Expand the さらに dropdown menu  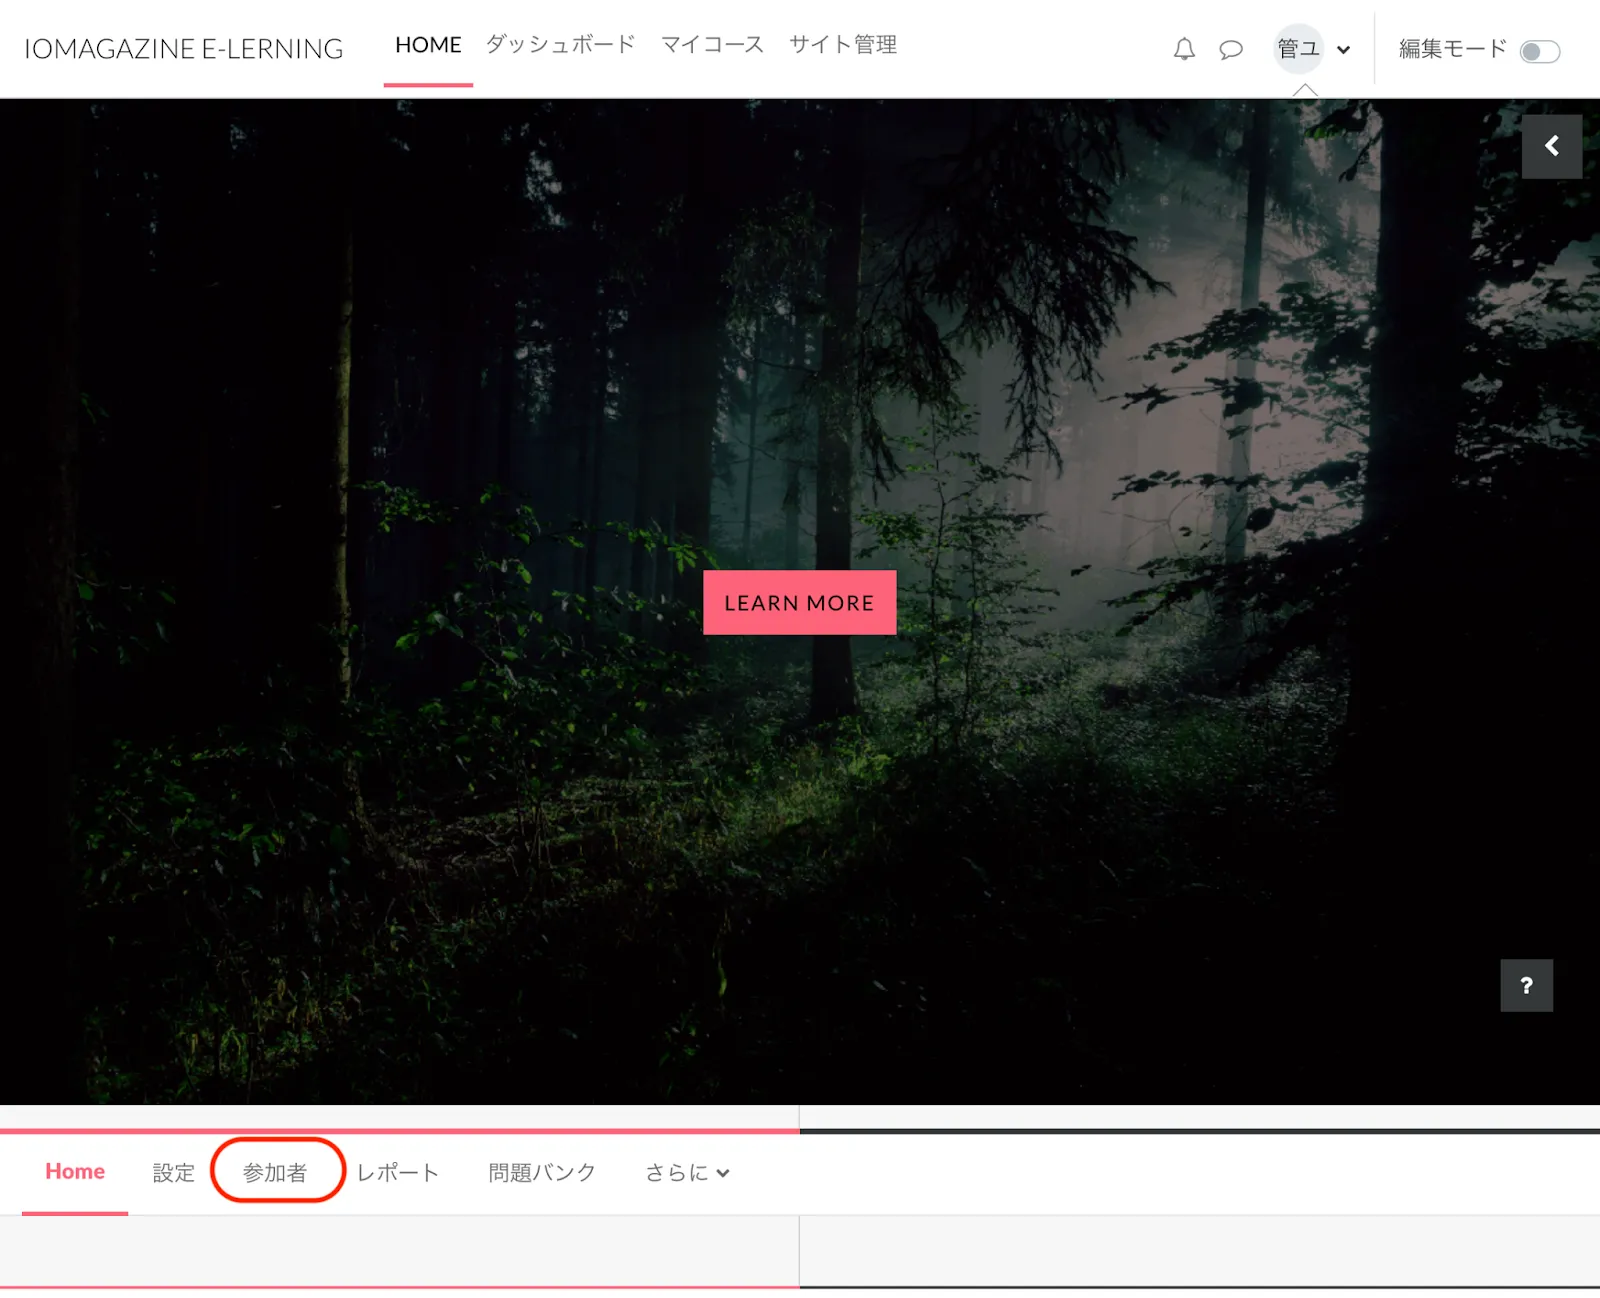(687, 1173)
